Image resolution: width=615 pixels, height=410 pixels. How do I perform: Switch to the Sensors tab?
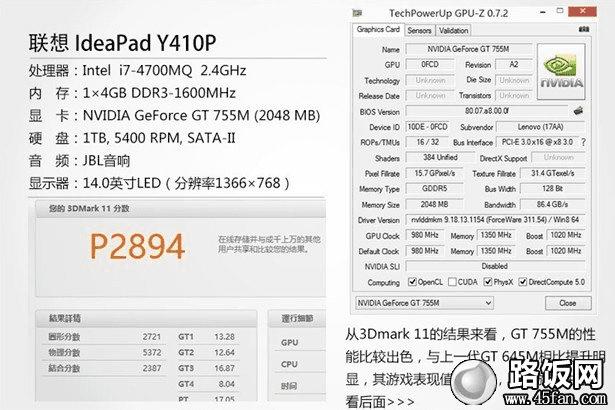coord(419,31)
